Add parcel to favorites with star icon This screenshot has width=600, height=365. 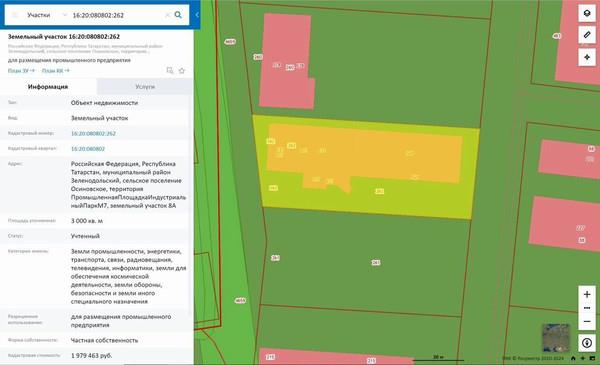click(x=182, y=70)
